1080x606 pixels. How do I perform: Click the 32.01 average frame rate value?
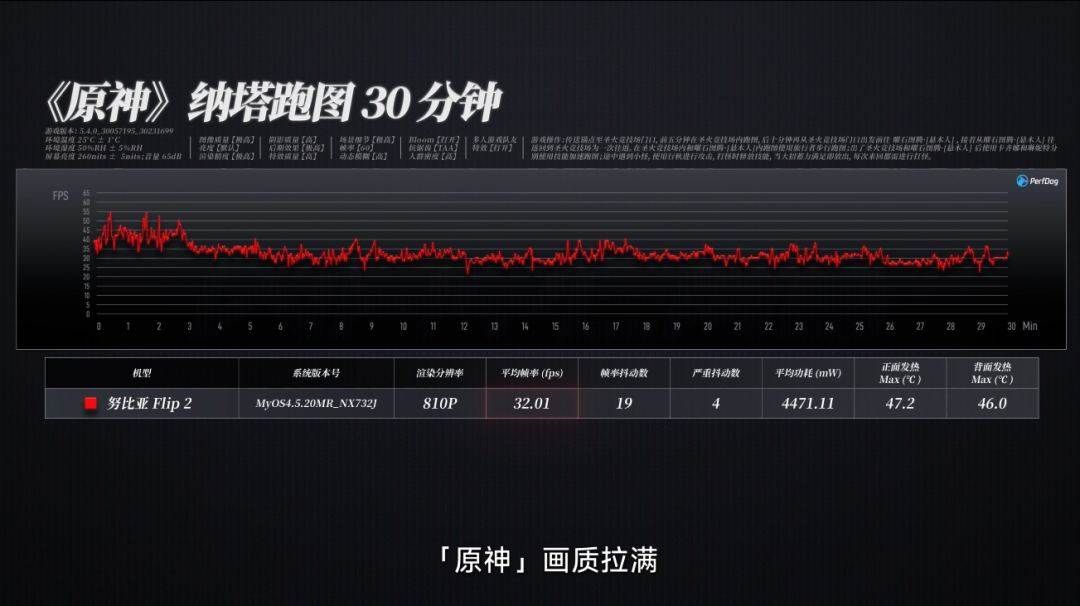[x=532, y=404]
